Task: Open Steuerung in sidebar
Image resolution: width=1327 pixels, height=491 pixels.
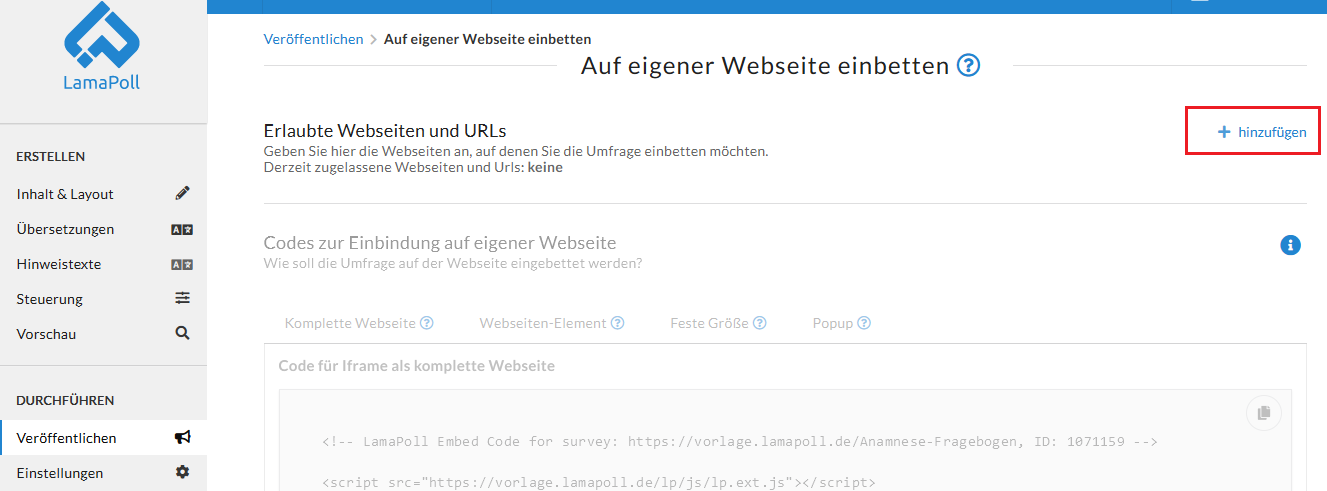Action: tap(50, 299)
